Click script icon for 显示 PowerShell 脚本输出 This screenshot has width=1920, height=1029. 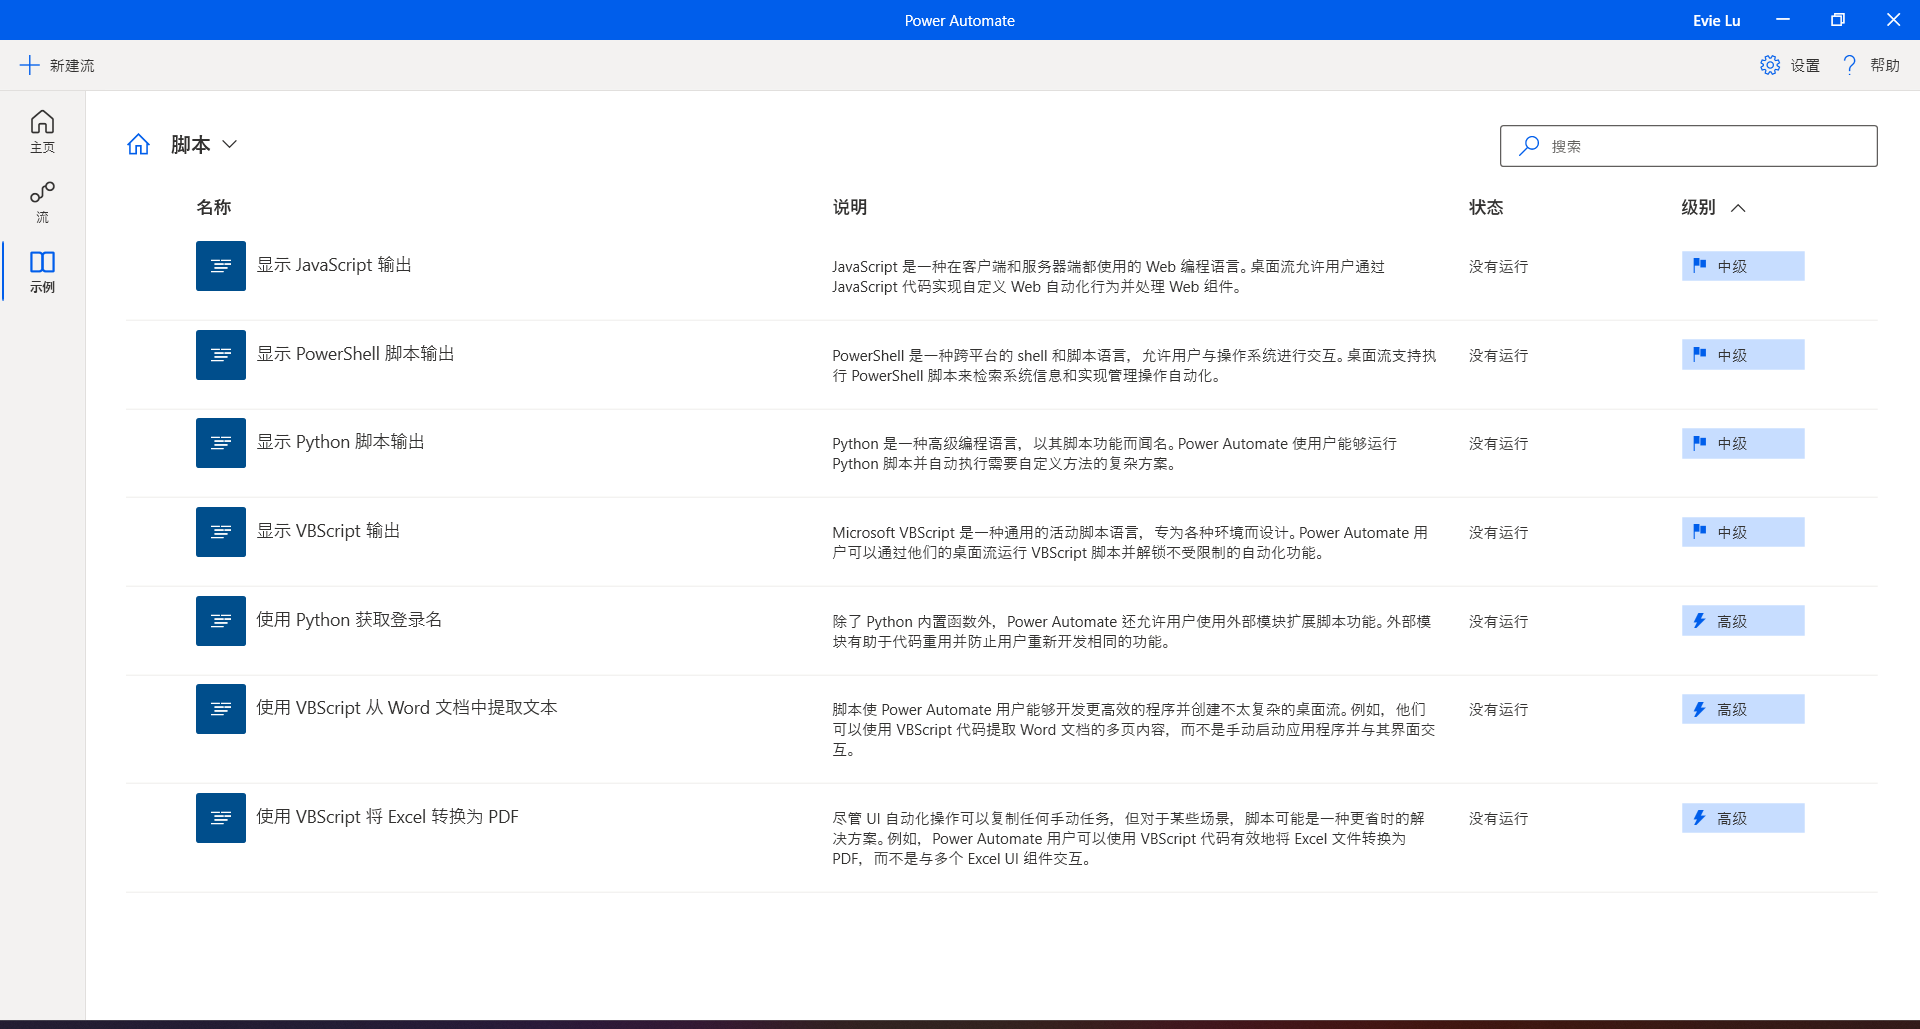[221, 355]
